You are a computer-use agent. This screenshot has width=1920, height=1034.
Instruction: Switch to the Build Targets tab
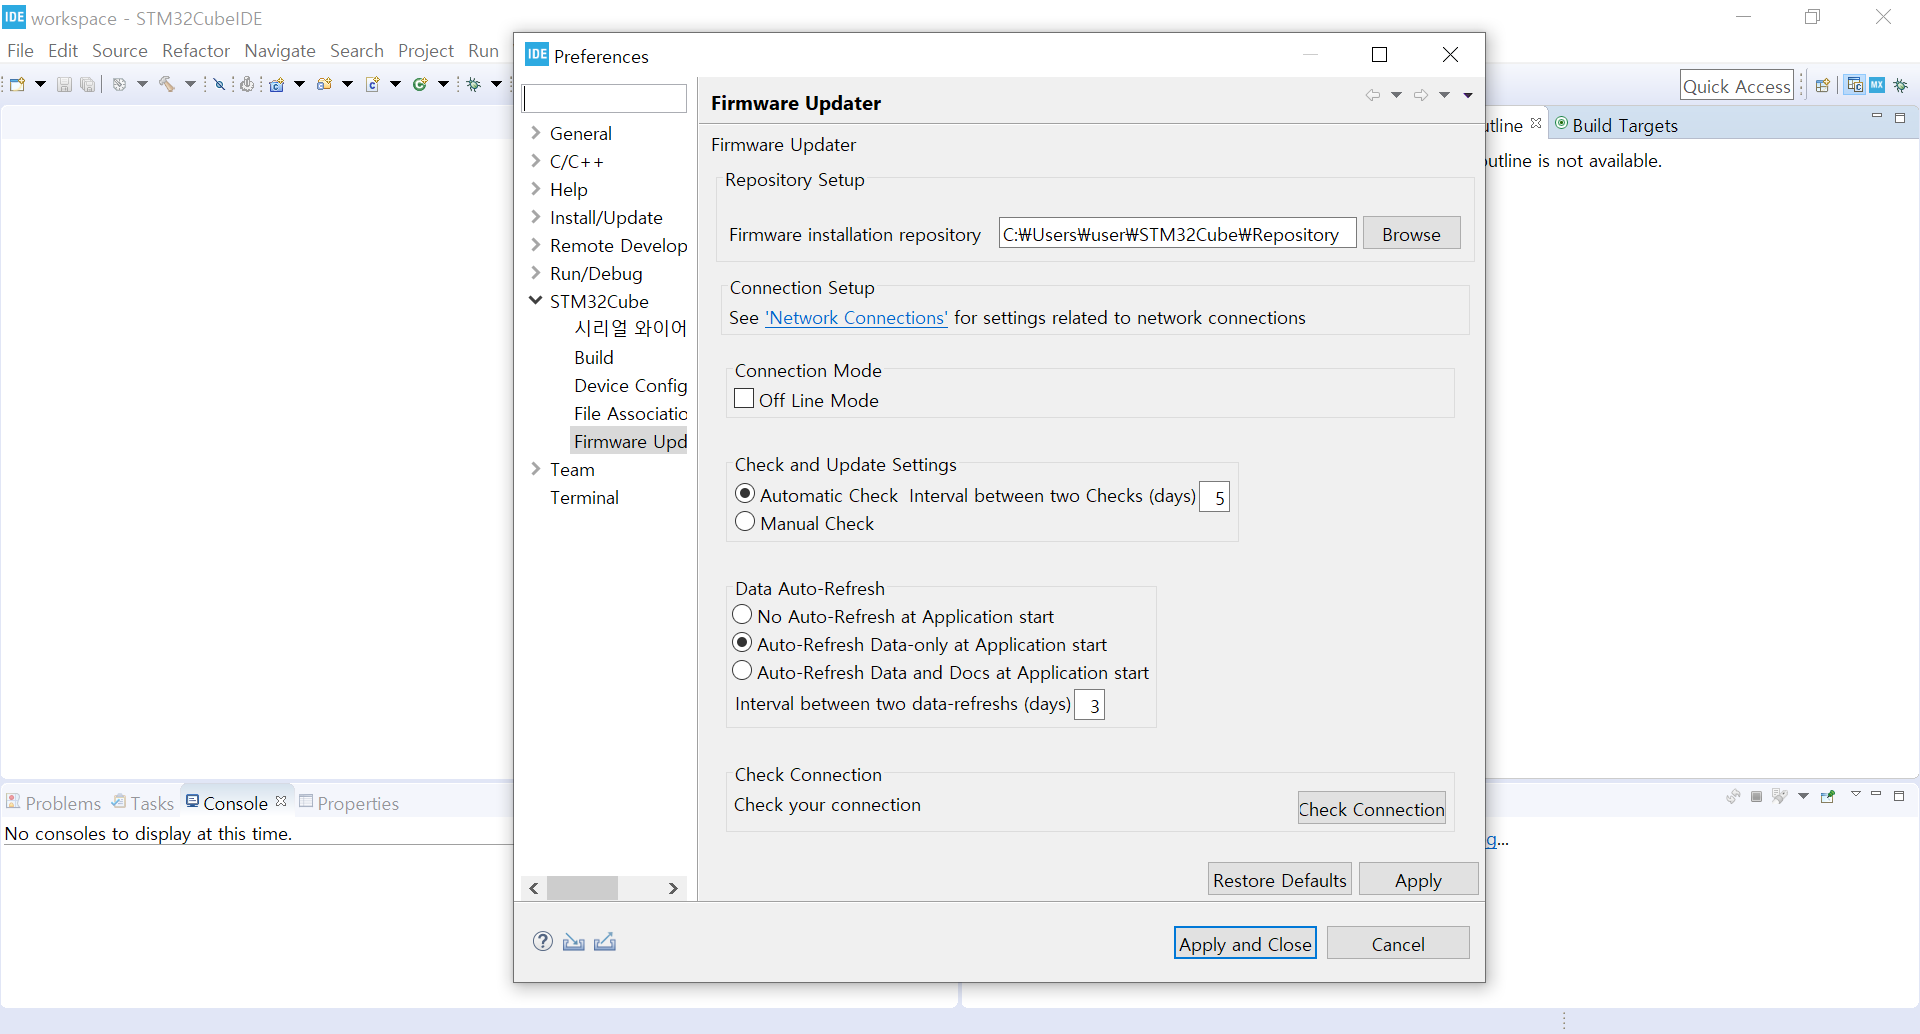point(1616,125)
